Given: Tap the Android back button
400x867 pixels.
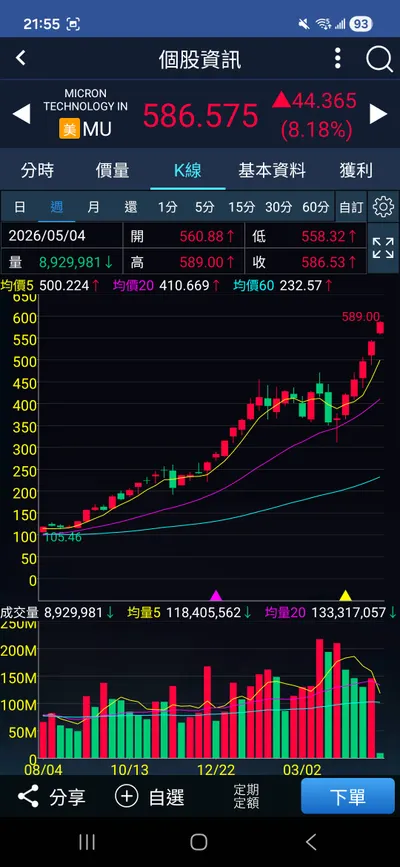Looking at the screenshot, I should click(311, 842).
